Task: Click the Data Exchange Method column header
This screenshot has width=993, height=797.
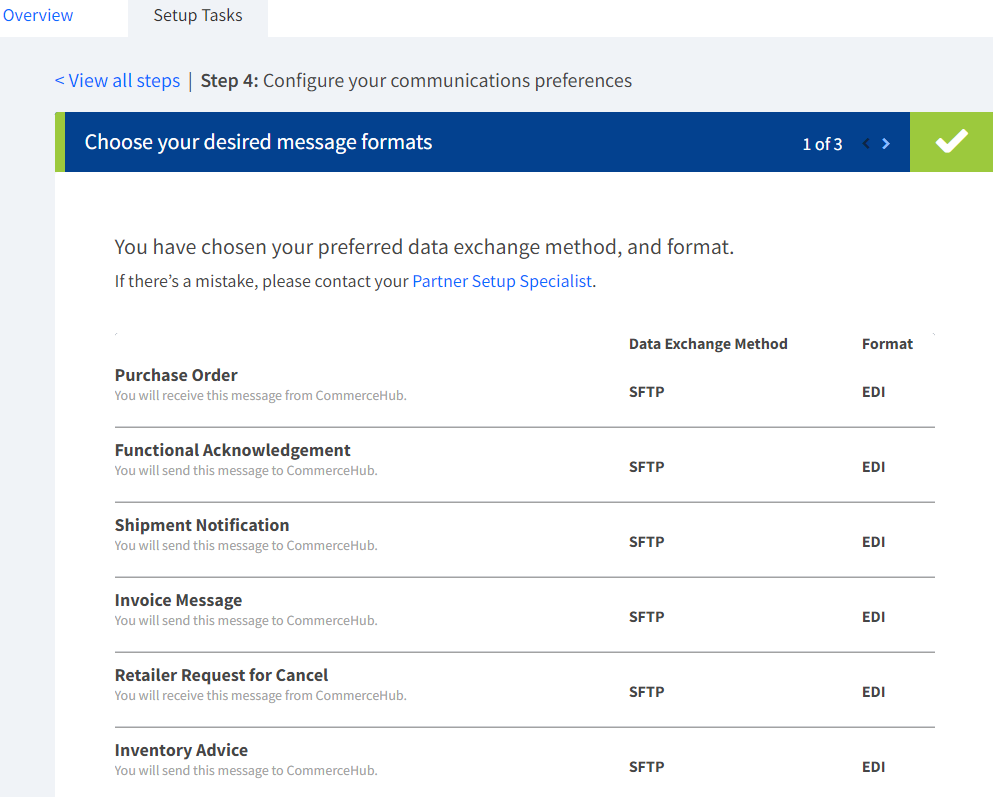Action: 708,344
